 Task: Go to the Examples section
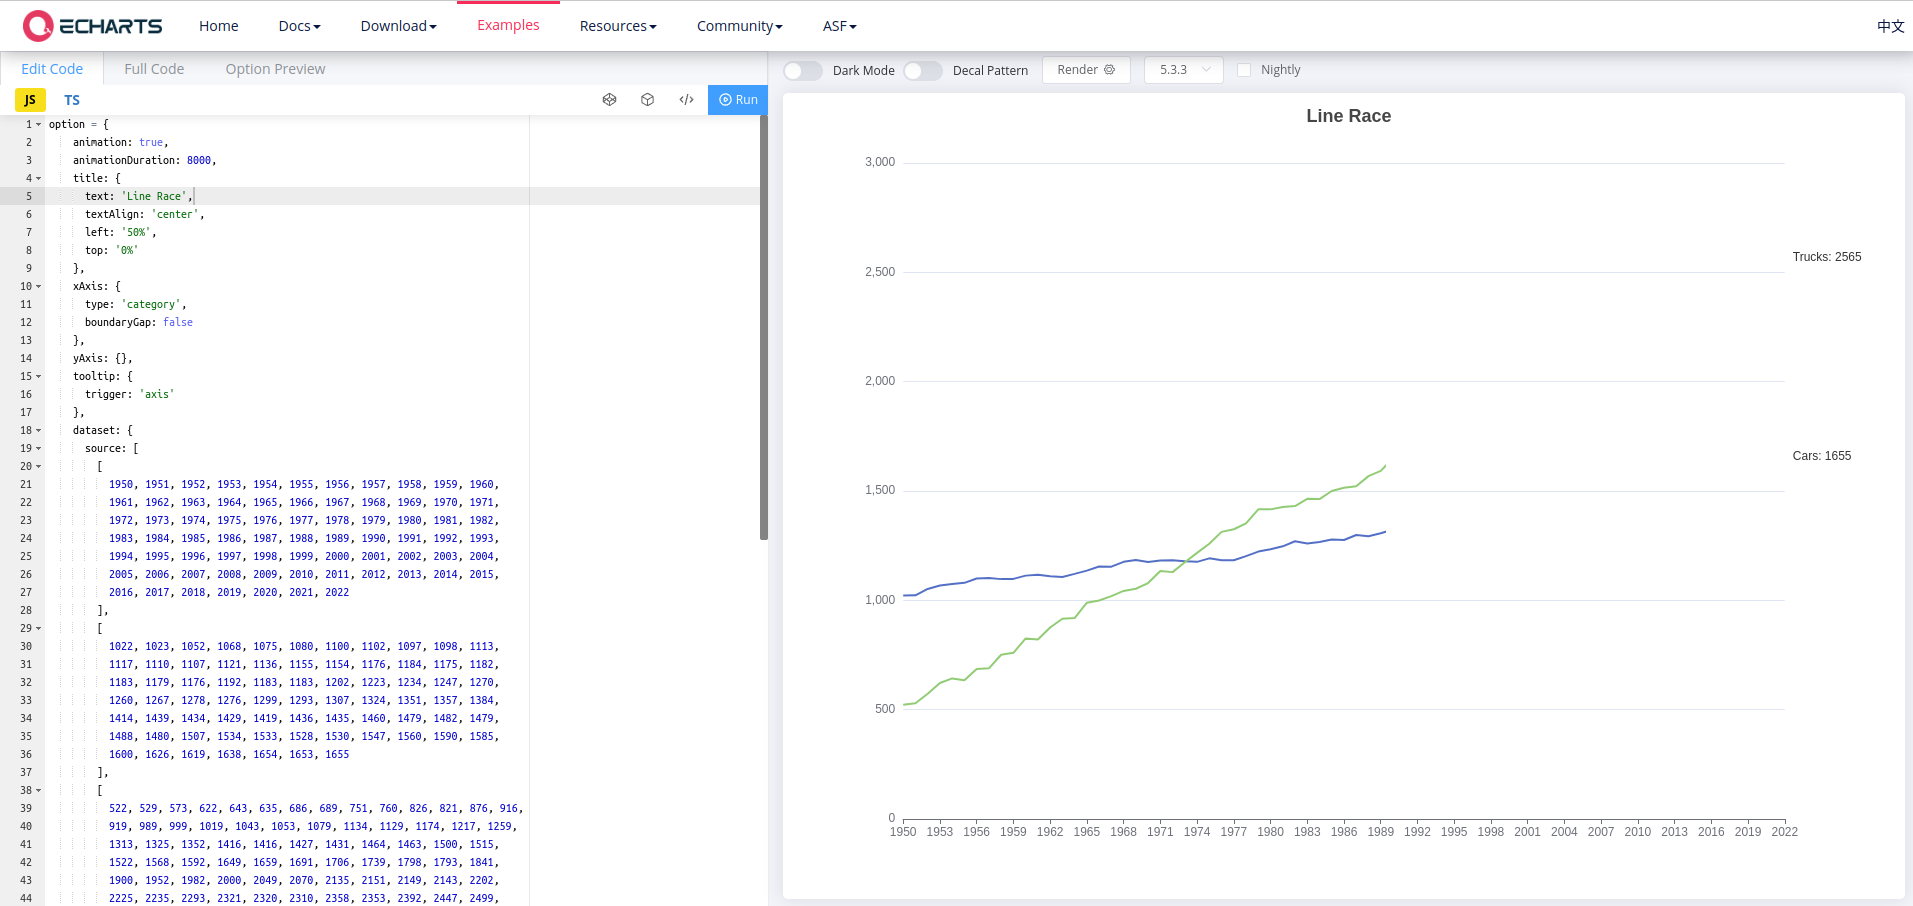point(508,25)
